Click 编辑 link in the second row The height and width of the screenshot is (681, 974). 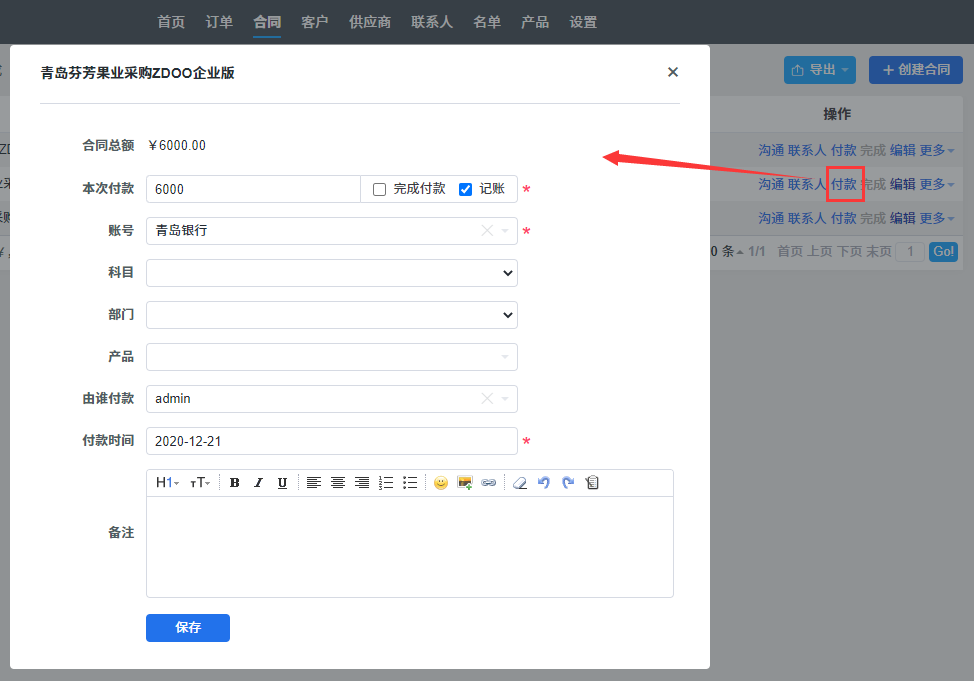click(x=903, y=185)
